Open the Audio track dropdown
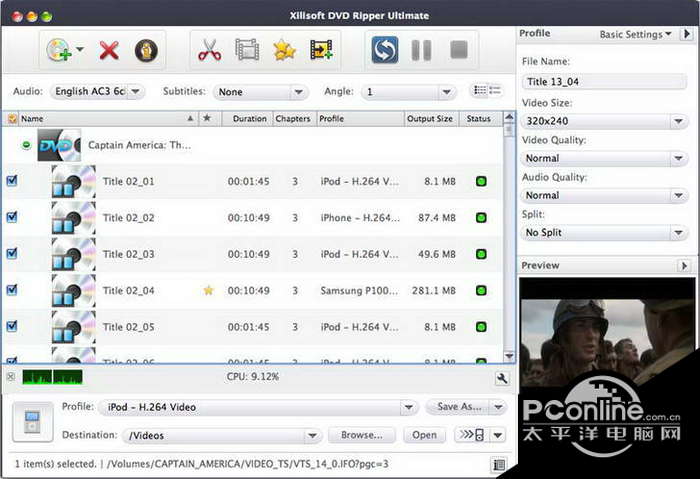Screen dimensions: 700x479 97,92
